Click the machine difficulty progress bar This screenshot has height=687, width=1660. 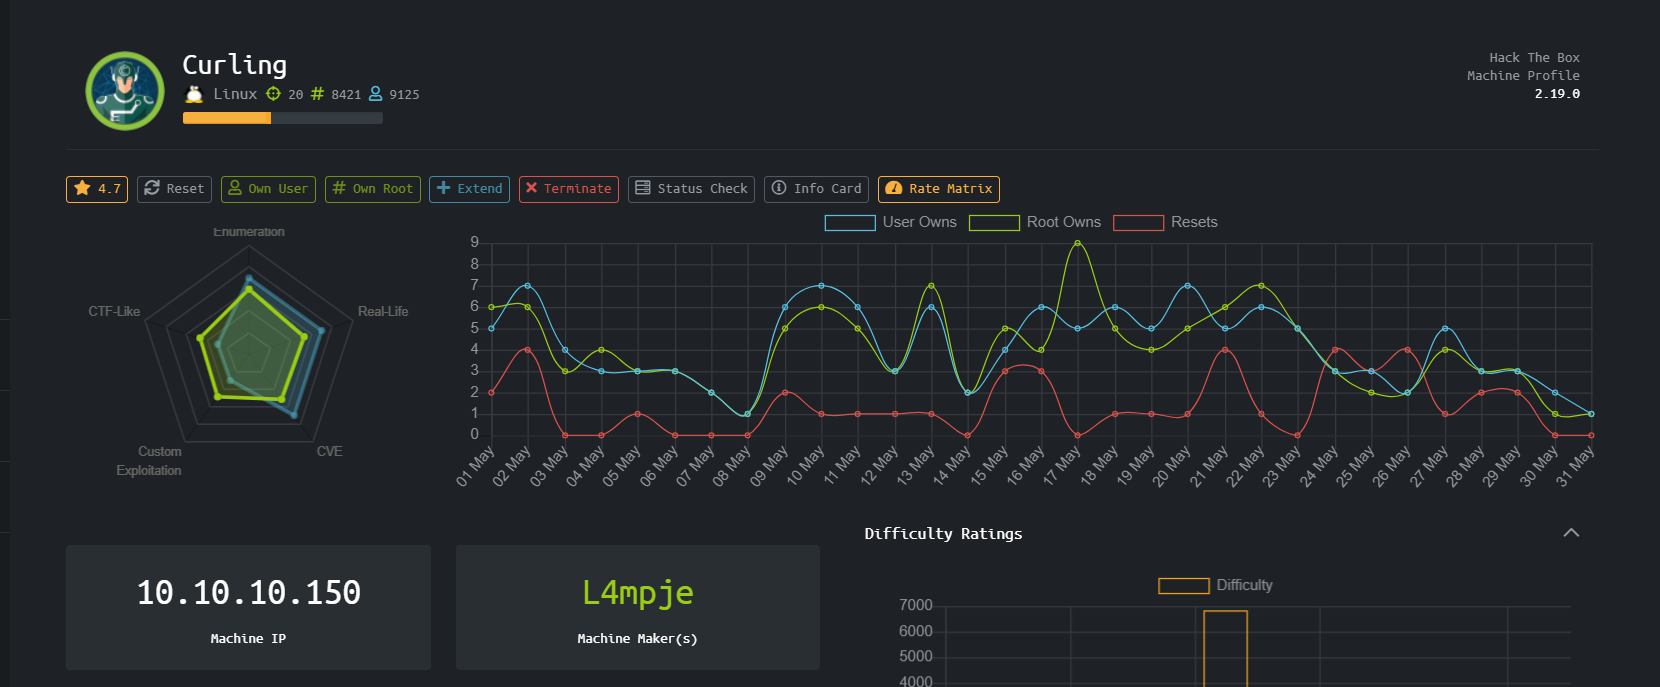(x=282, y=118)
